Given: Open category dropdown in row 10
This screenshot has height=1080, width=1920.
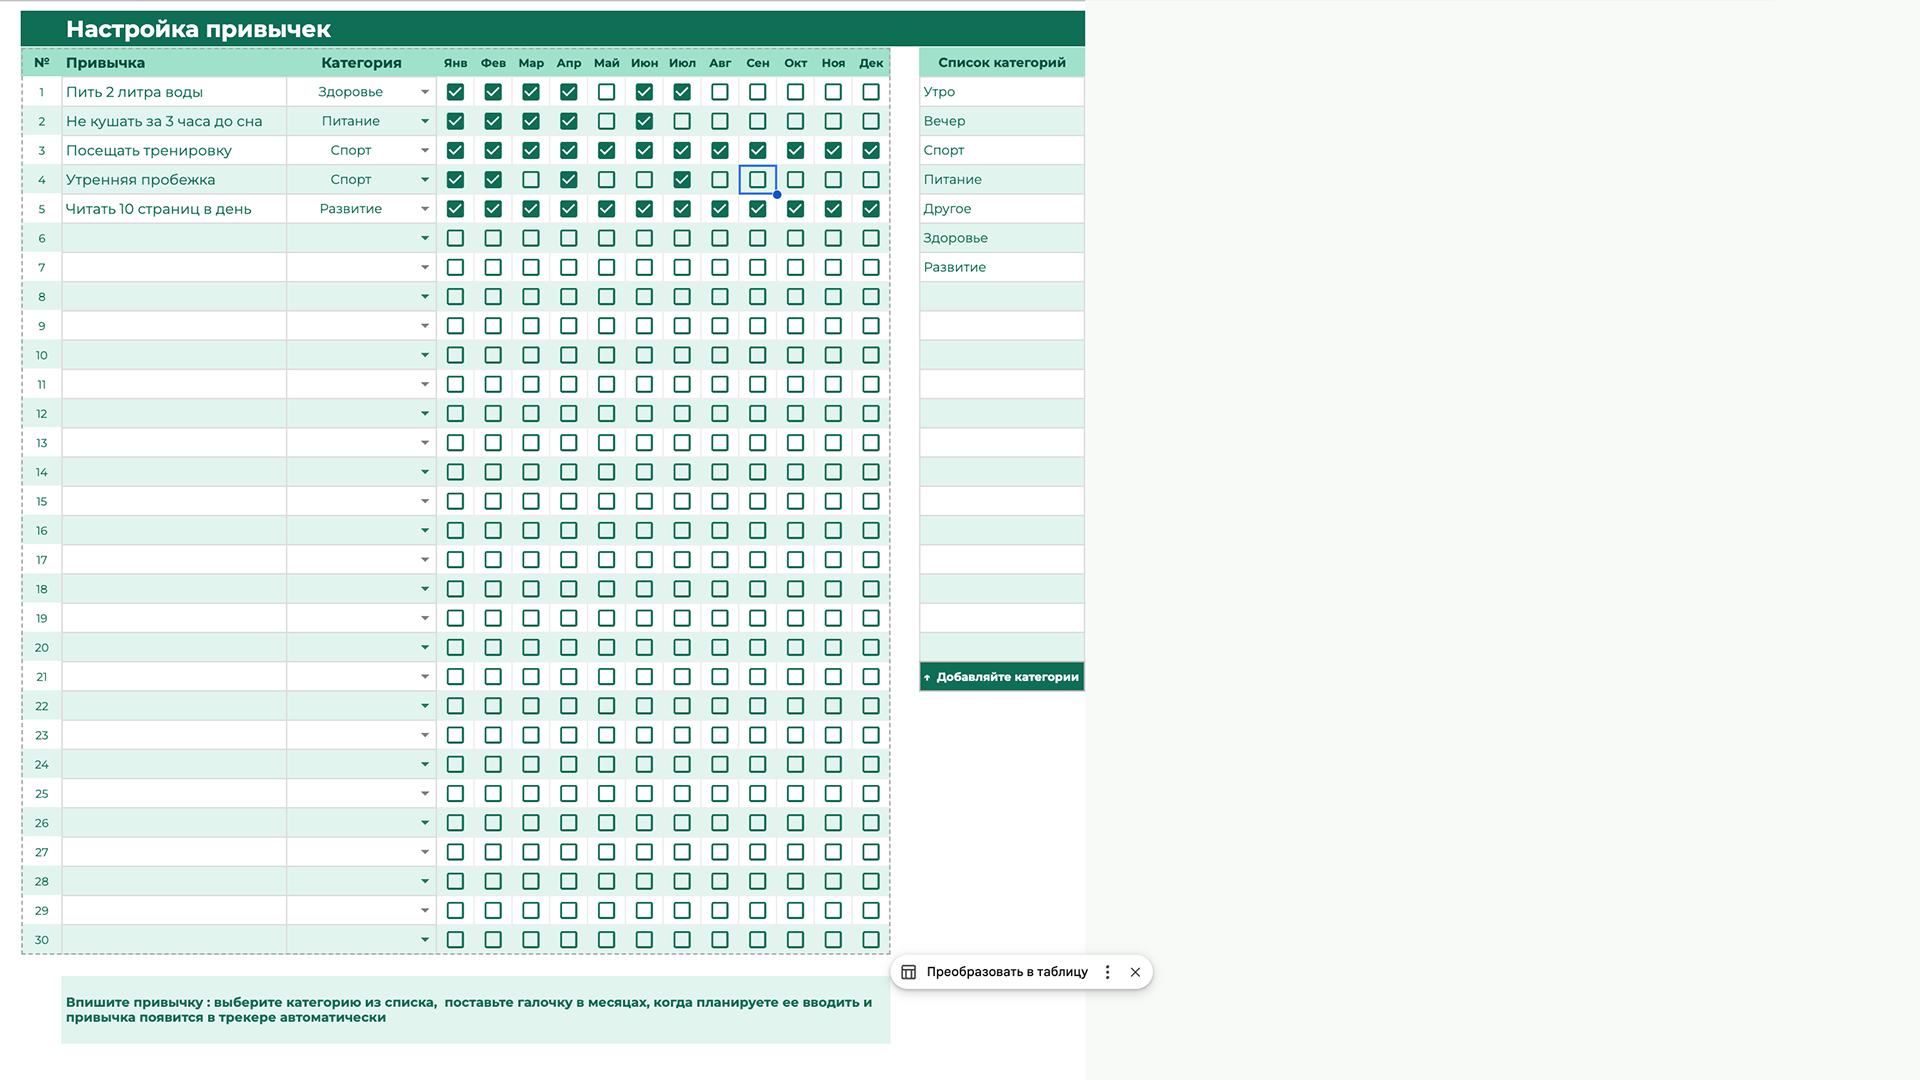Looking at the screenshot, I should 425,355.
